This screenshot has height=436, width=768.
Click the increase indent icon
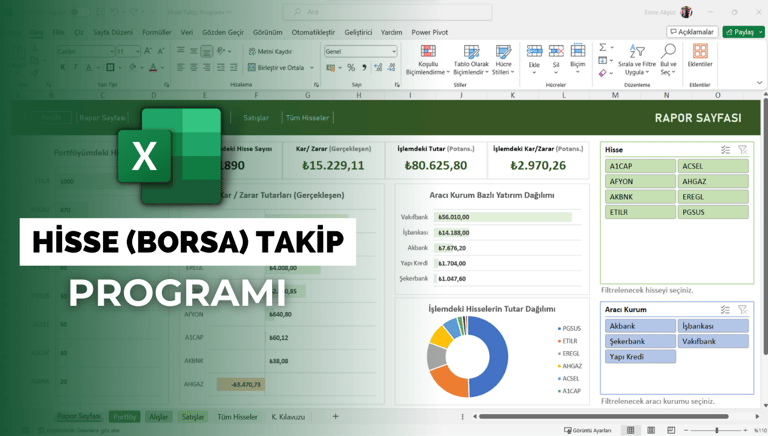pyautogui.click(x=234, y=68)
